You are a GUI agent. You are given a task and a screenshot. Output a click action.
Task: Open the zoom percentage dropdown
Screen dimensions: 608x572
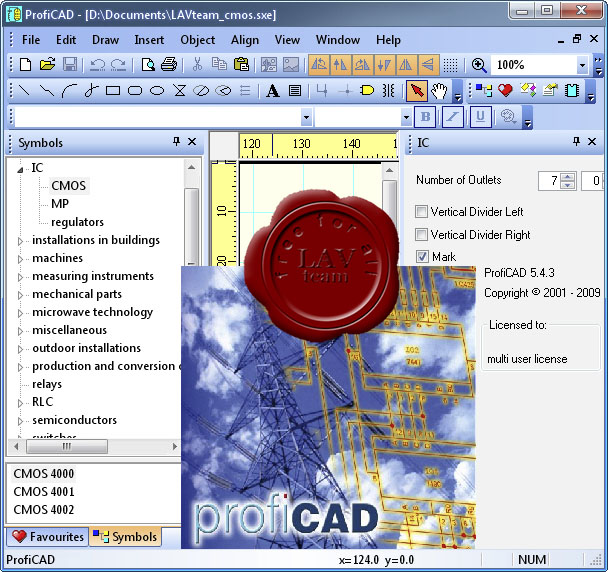582,65
